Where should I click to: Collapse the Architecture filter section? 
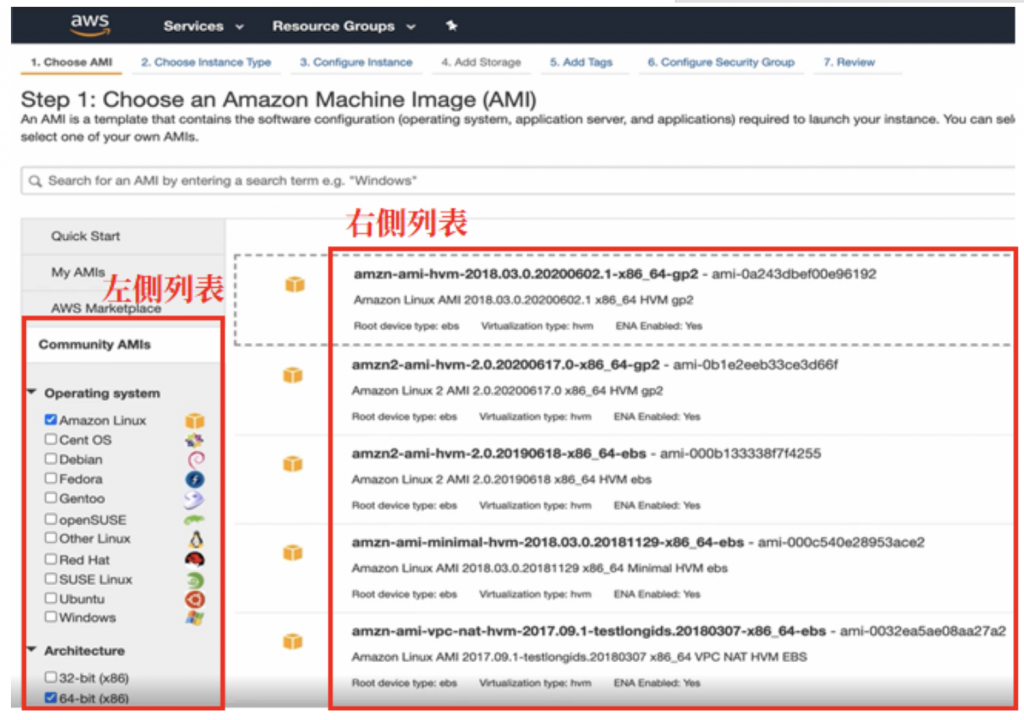pyautogui.click(x=32, y=650)
